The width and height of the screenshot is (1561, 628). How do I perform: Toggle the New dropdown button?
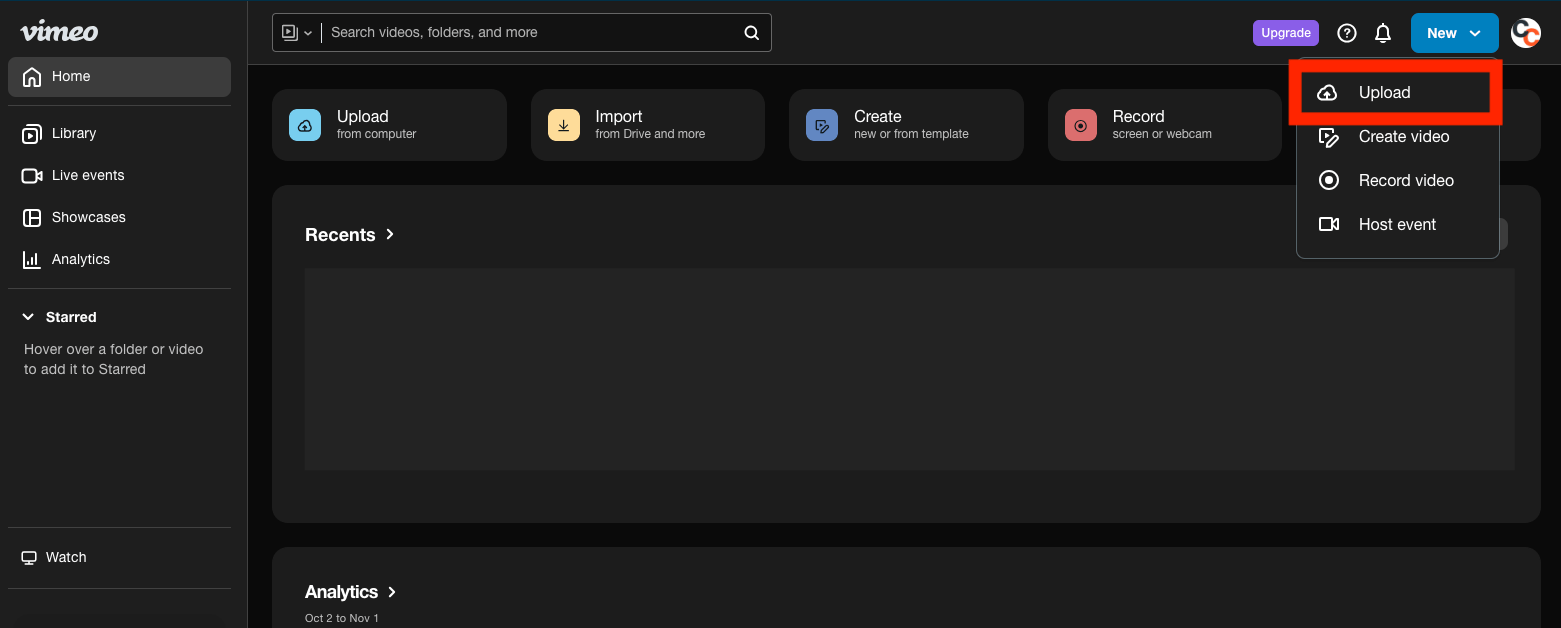pos(1454,33)
